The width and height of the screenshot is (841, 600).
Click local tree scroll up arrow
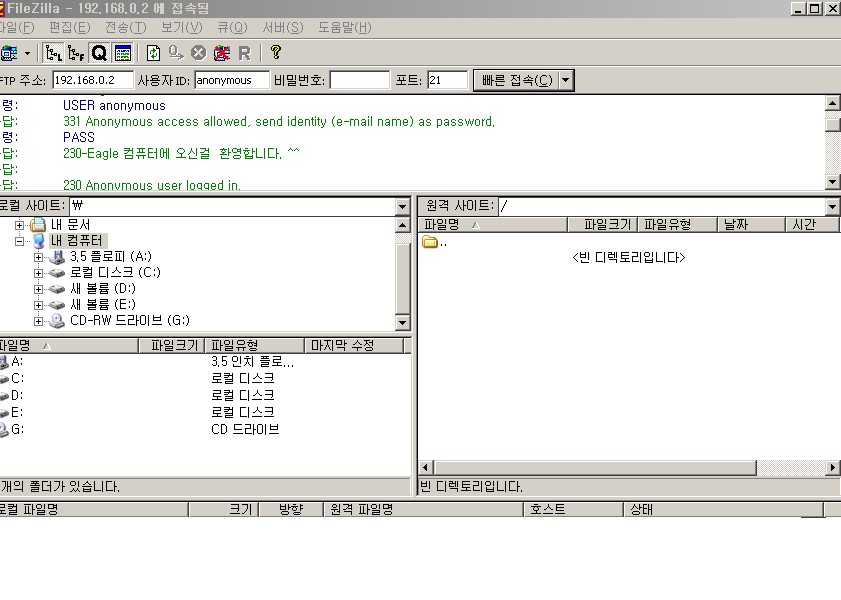(x=403, y=225)
